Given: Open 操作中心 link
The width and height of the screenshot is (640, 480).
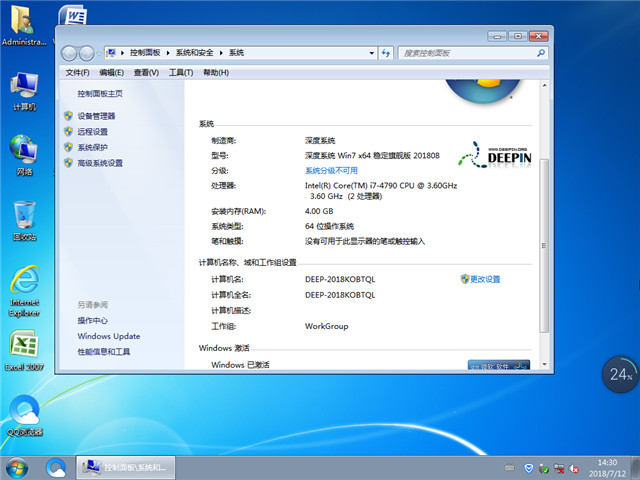Looking at the screenshot, I should click(93, 320).
